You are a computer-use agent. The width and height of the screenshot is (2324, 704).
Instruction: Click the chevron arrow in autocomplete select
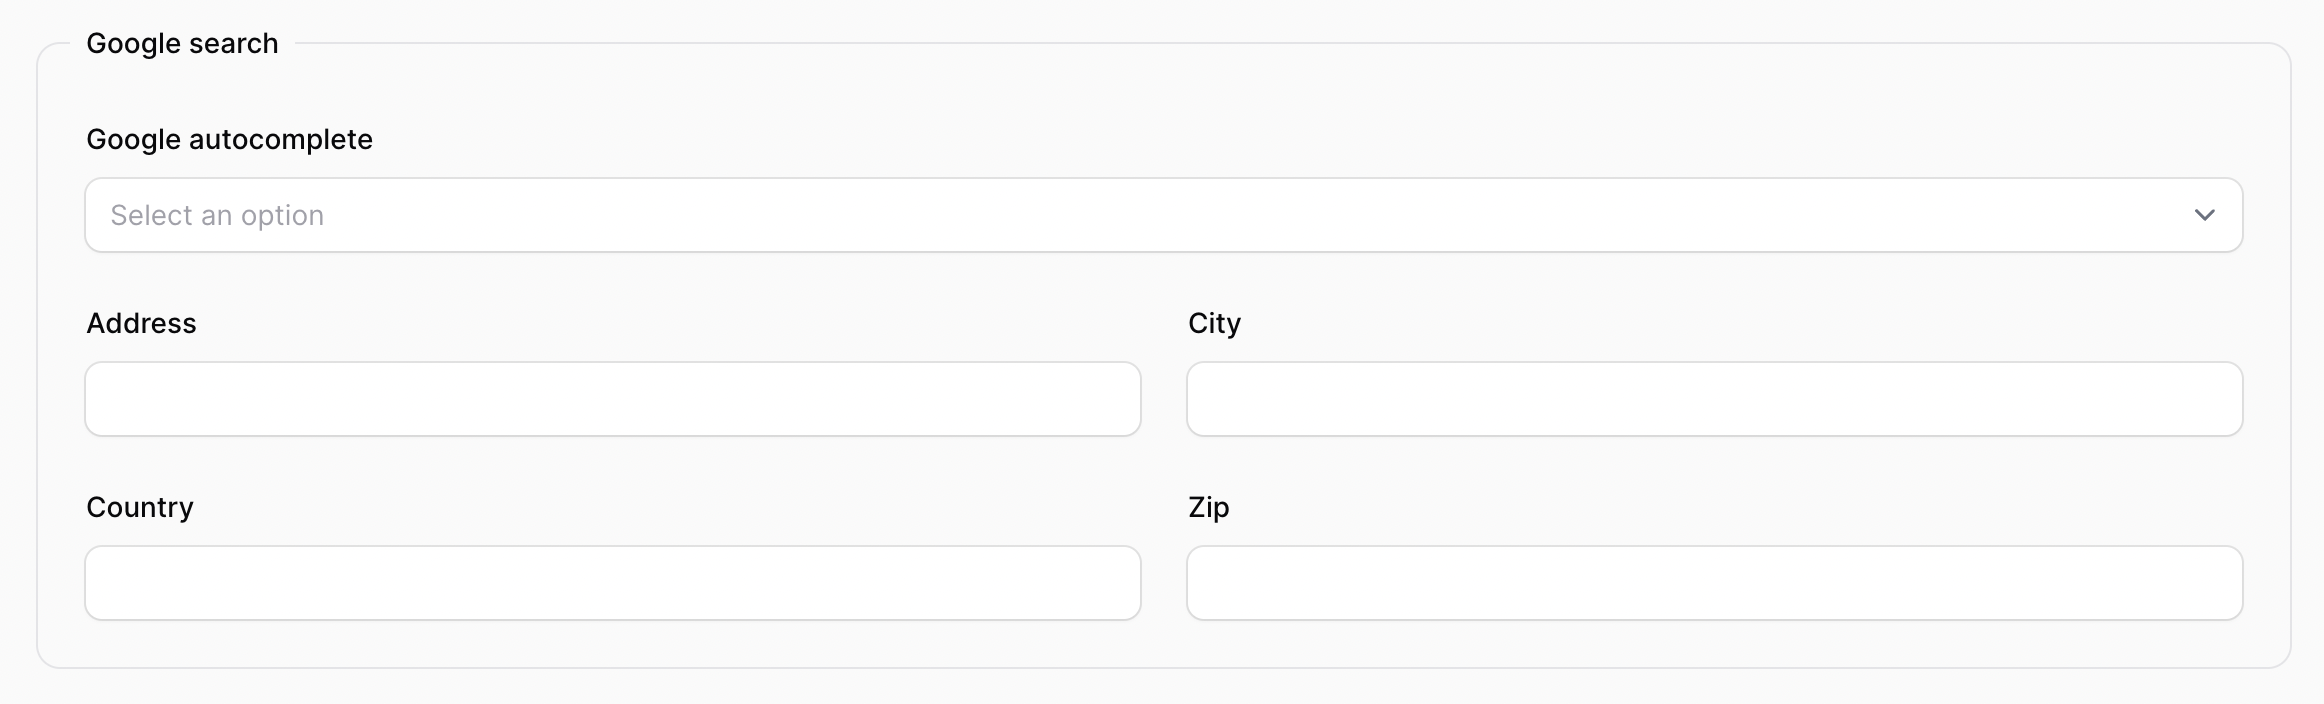click(x=2204, y=215)
